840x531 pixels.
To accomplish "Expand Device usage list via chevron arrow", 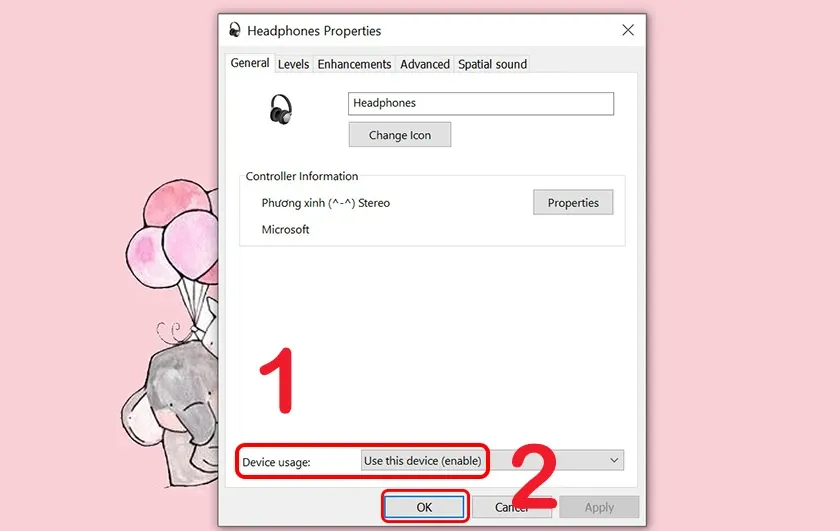I will [x=614, y=460].
